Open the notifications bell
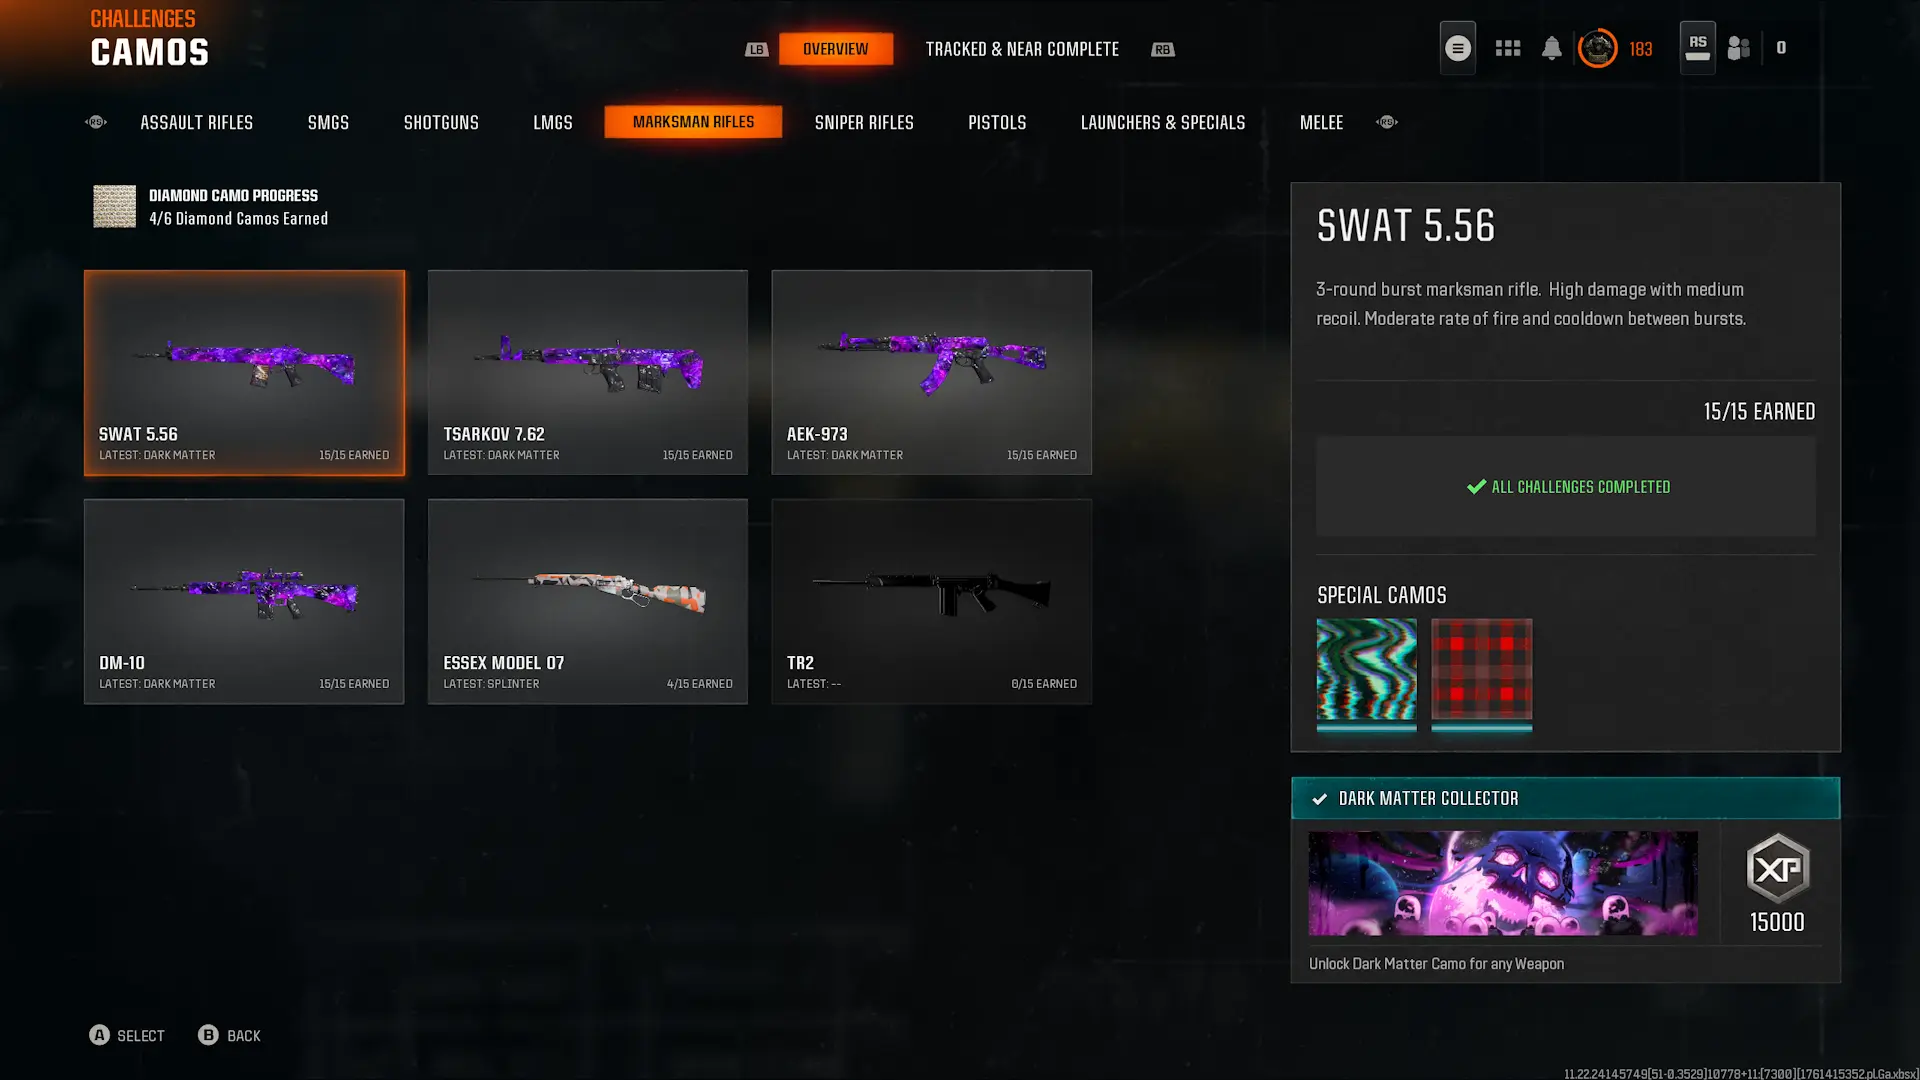This screenshot has width=1920, height=1080. click(x=1551, y=48)
